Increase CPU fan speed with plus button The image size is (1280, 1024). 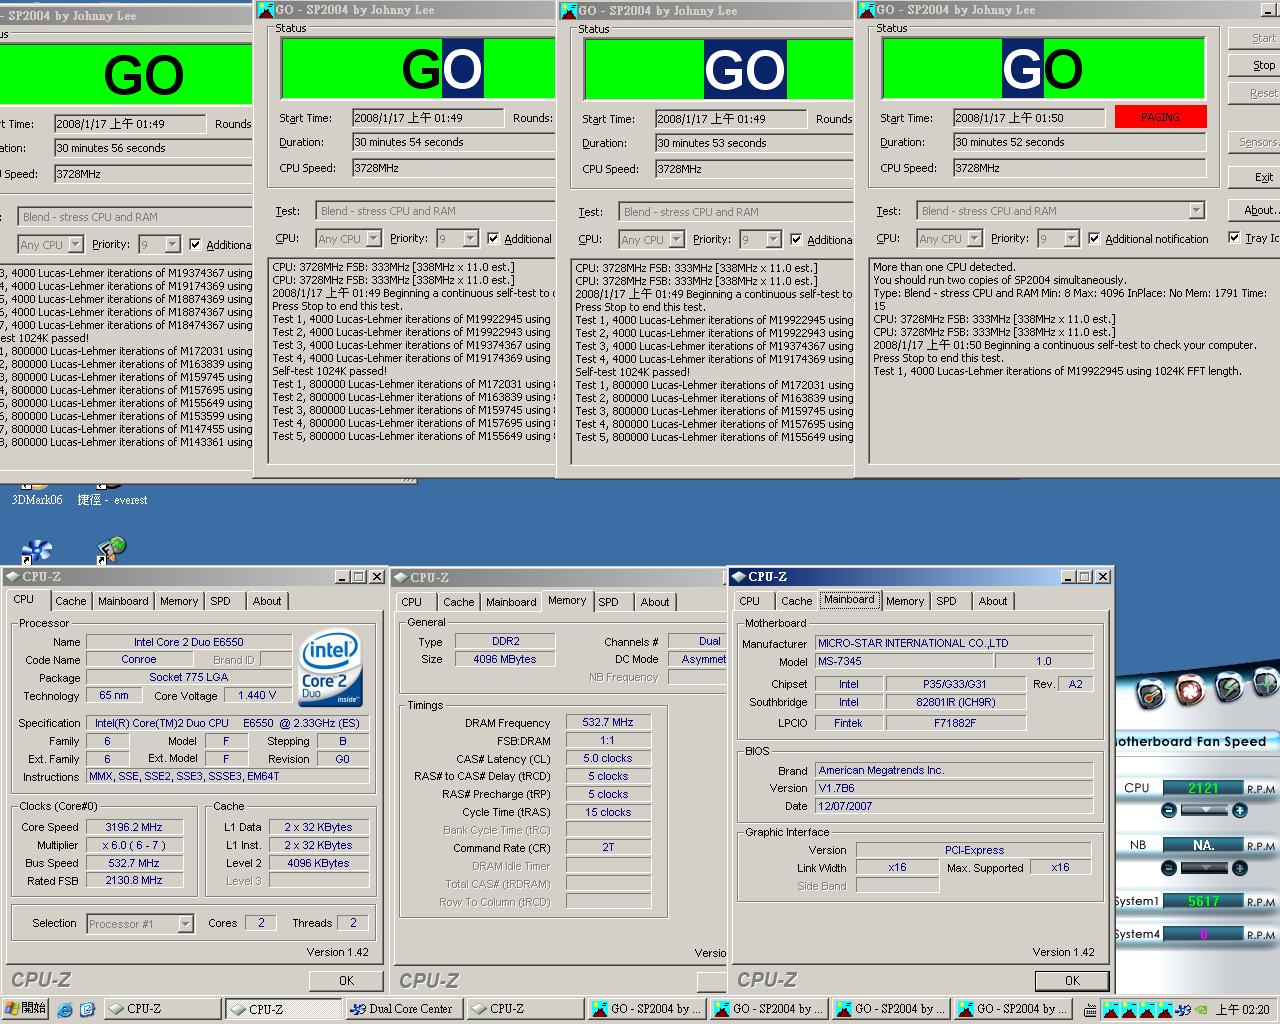pos(1240,810)
